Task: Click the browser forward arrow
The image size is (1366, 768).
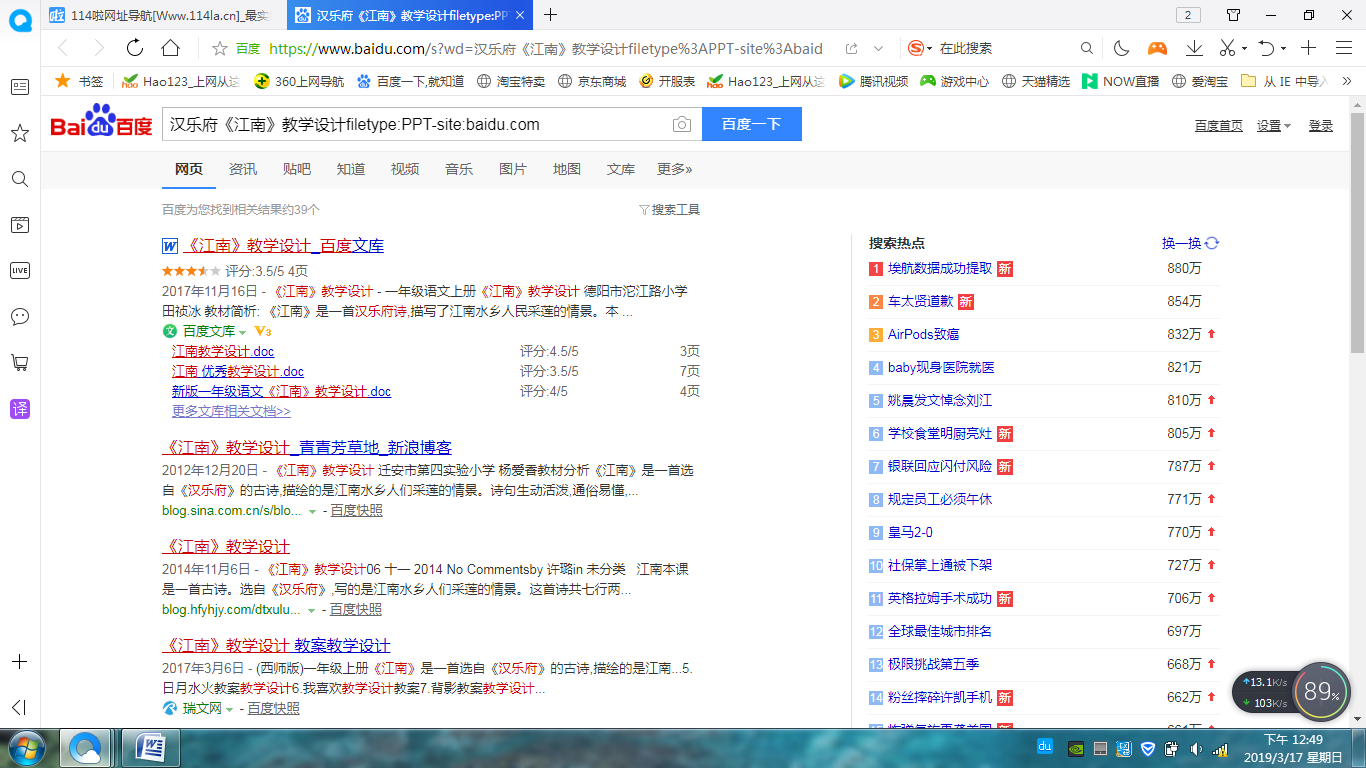Action: click(x=98, y=48)
